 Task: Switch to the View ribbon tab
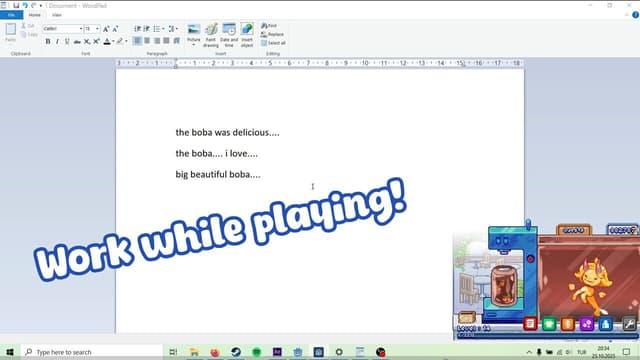[x=56, y=15]
